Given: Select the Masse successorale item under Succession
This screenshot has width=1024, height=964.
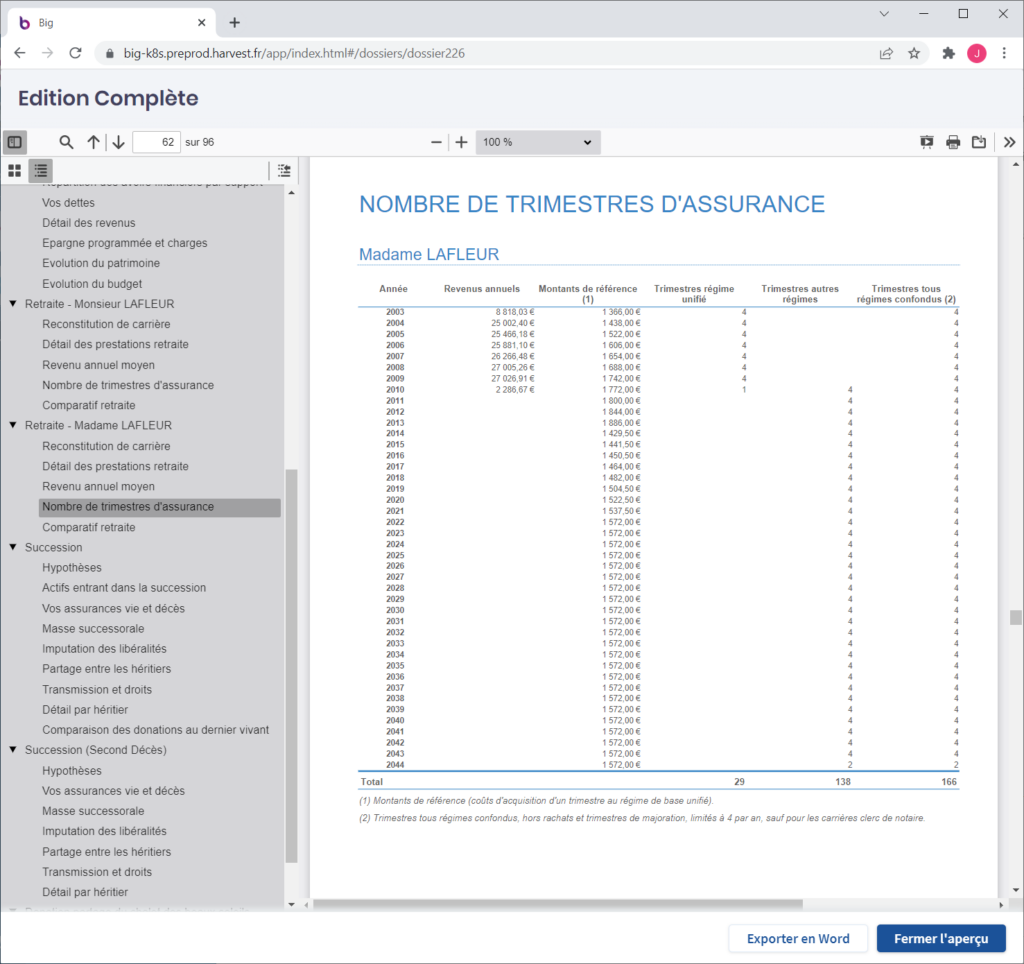Looking at the screenshot, I should click(x=93, y=629).
